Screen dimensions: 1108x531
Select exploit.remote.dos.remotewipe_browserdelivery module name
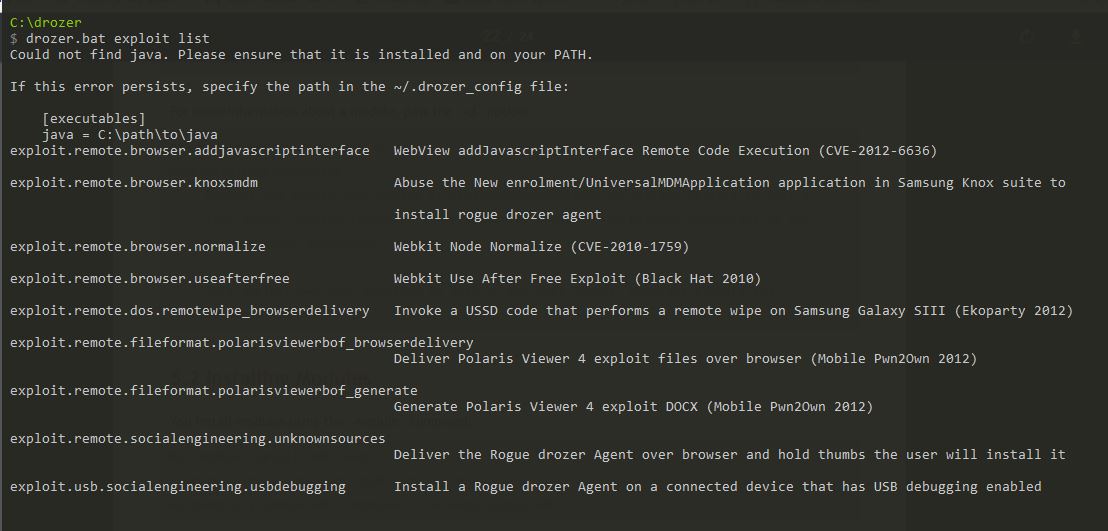189,310
